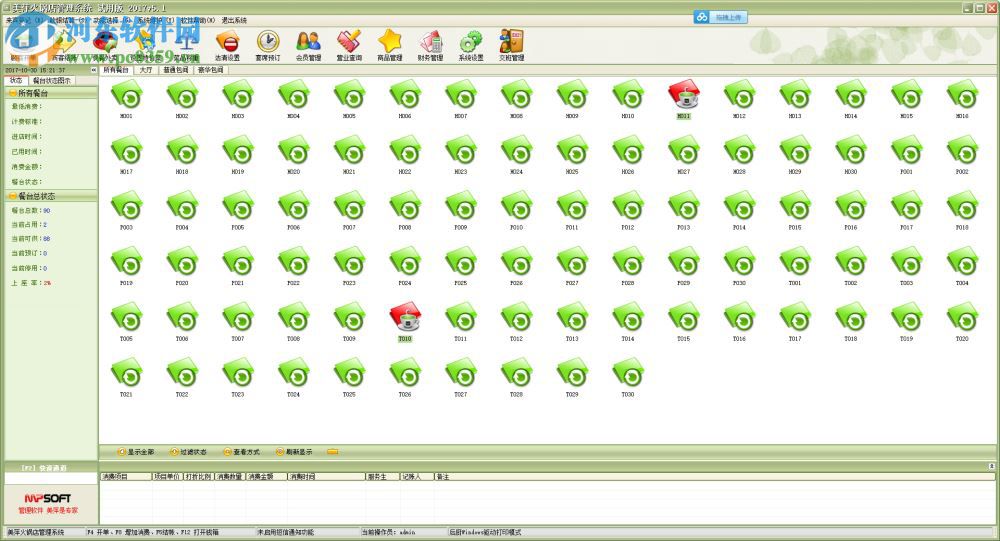Switch to 普通包间 tab
The image size is (1000, 541).
[x=175, y=70]
